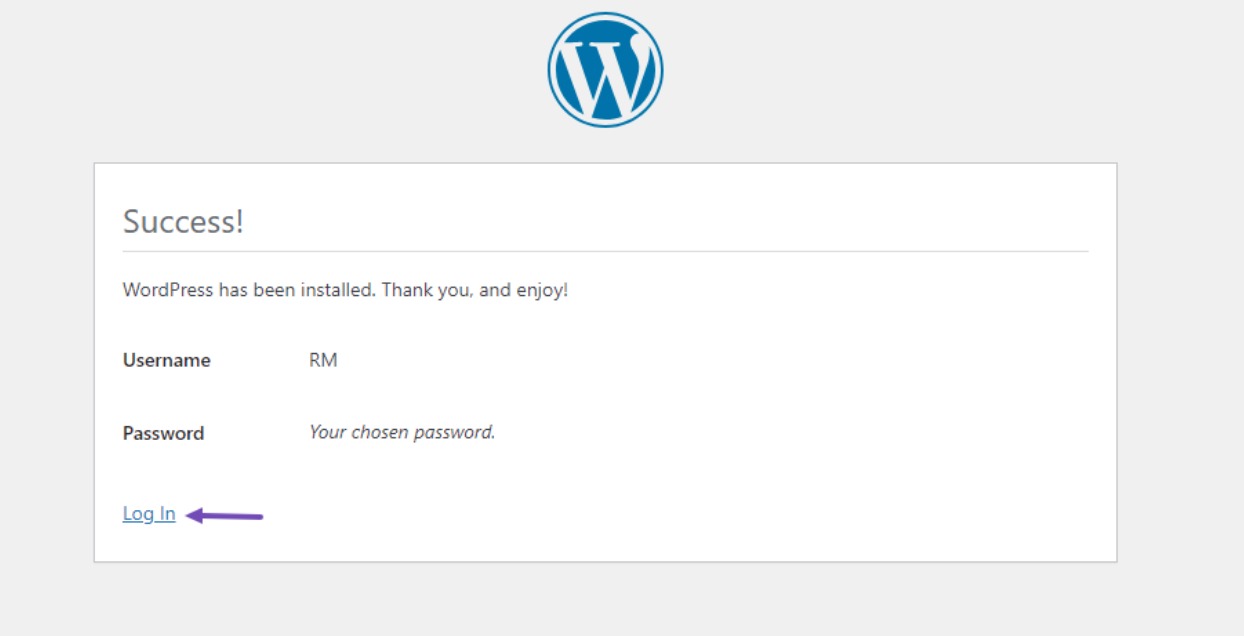Click the word 'password.' in italic text
Screen dimensions: 1244x636
[459, 433]
